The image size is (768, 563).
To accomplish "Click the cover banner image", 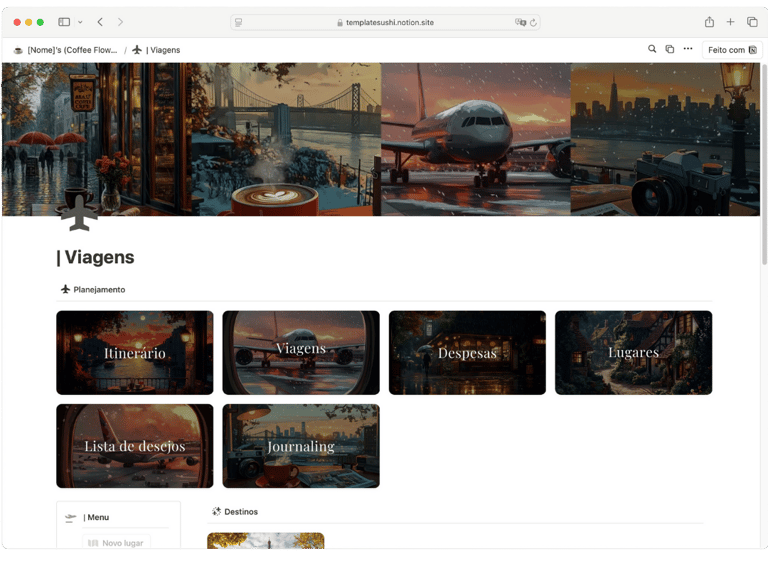I will click(x=381, y=139).
